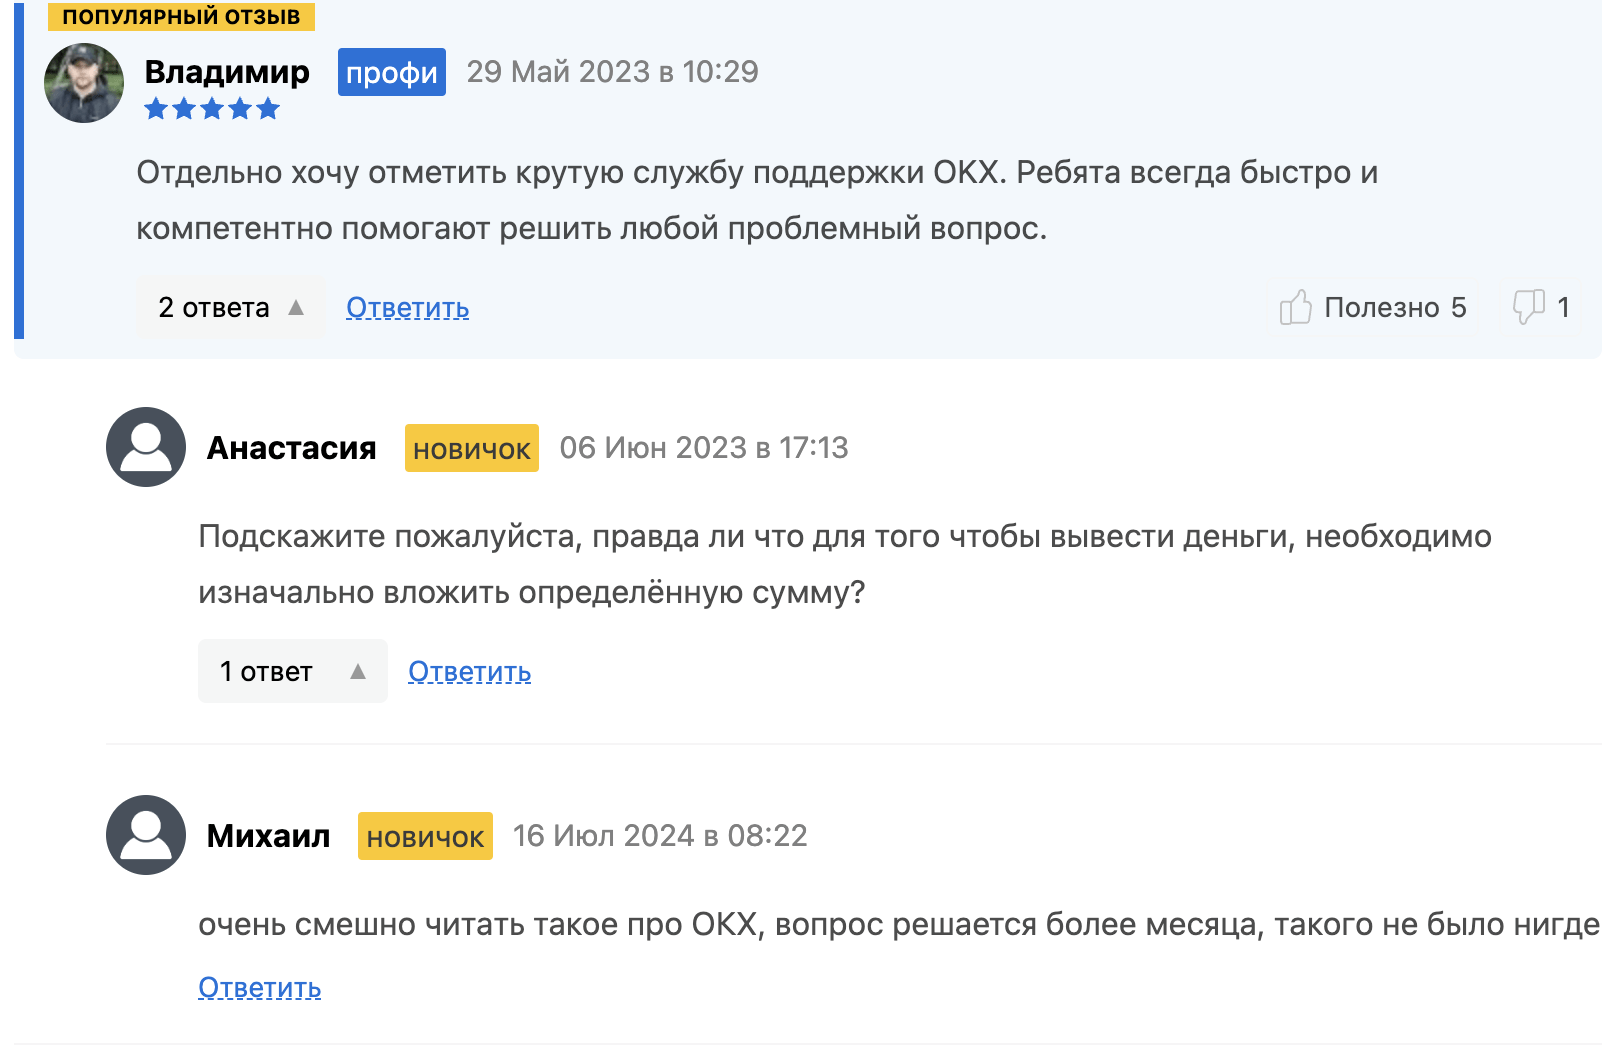The width and height of the screenshot is (1618, 1060).
Task: Click Ответить under Владимир's review
Action: 406,308
